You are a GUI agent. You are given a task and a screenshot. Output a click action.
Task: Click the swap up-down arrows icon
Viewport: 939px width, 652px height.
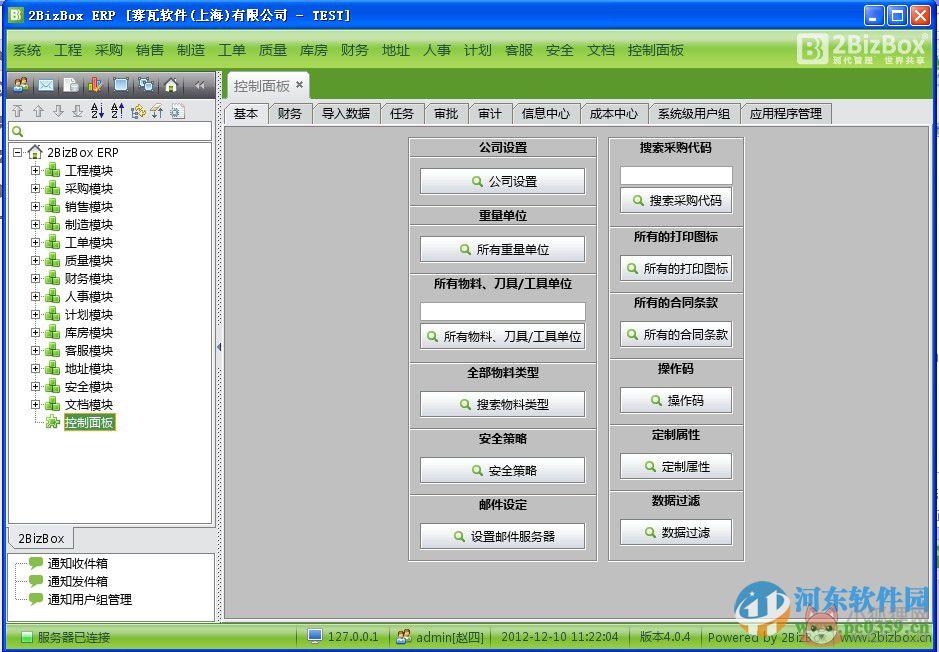157,111
